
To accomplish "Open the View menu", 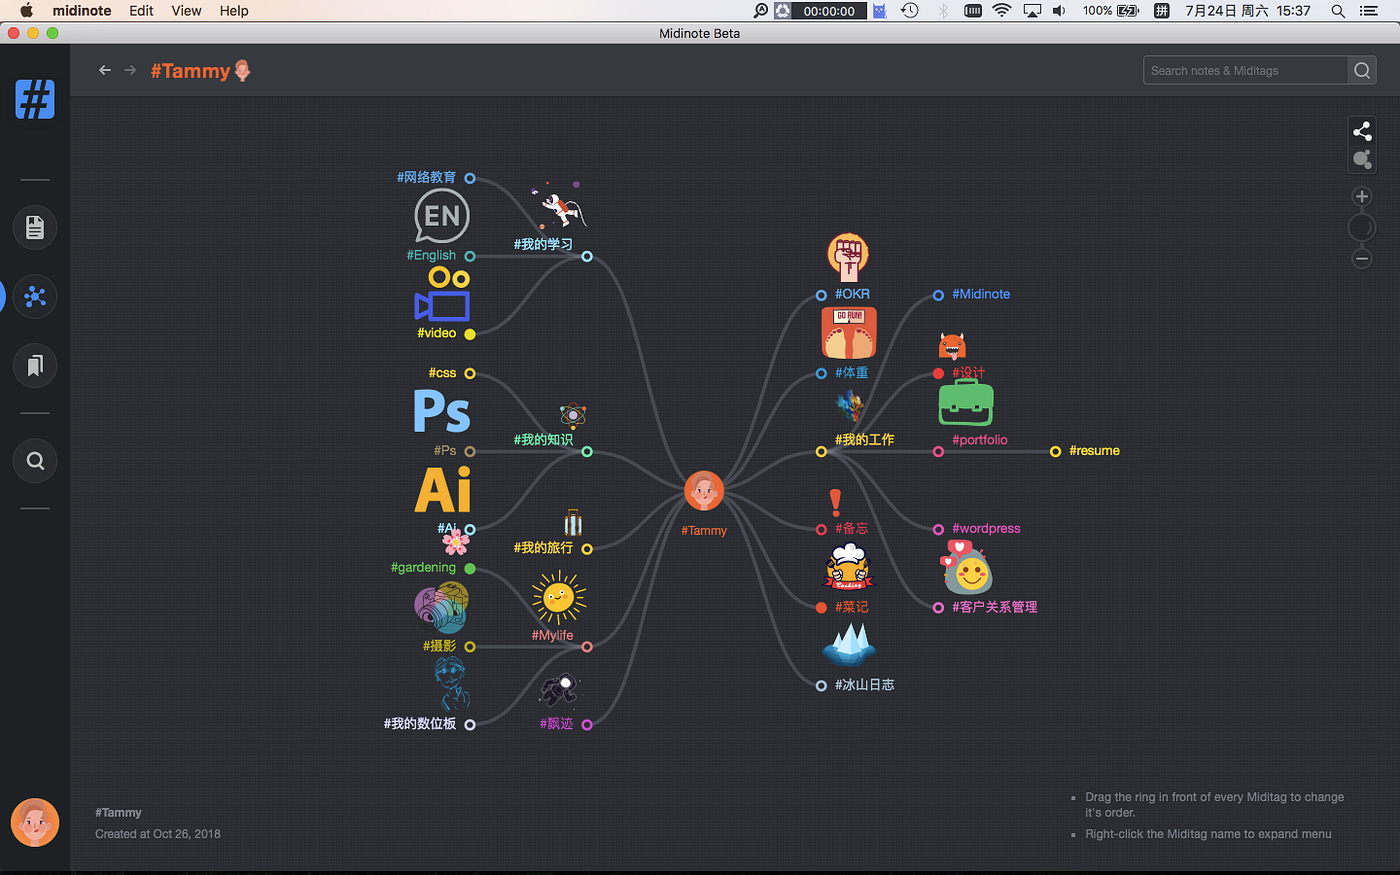I will click(x=186, y=10).
